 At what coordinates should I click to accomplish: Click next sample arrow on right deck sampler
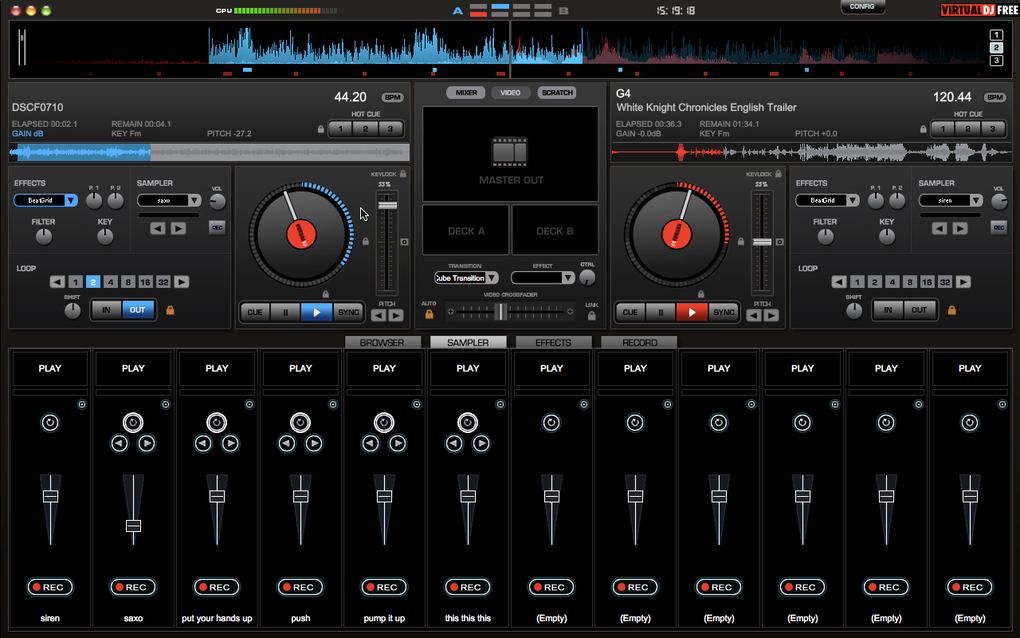pyautogui.click(x=960, y=228)
